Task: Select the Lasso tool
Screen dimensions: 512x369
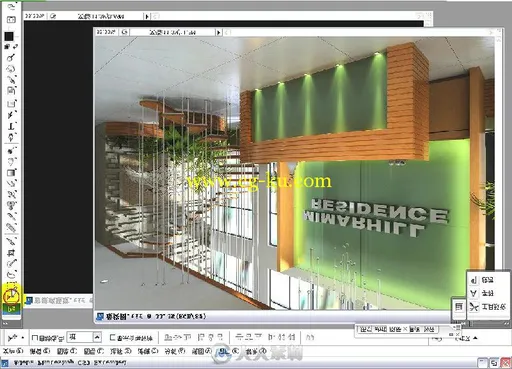Action: [x=12, y=275]
